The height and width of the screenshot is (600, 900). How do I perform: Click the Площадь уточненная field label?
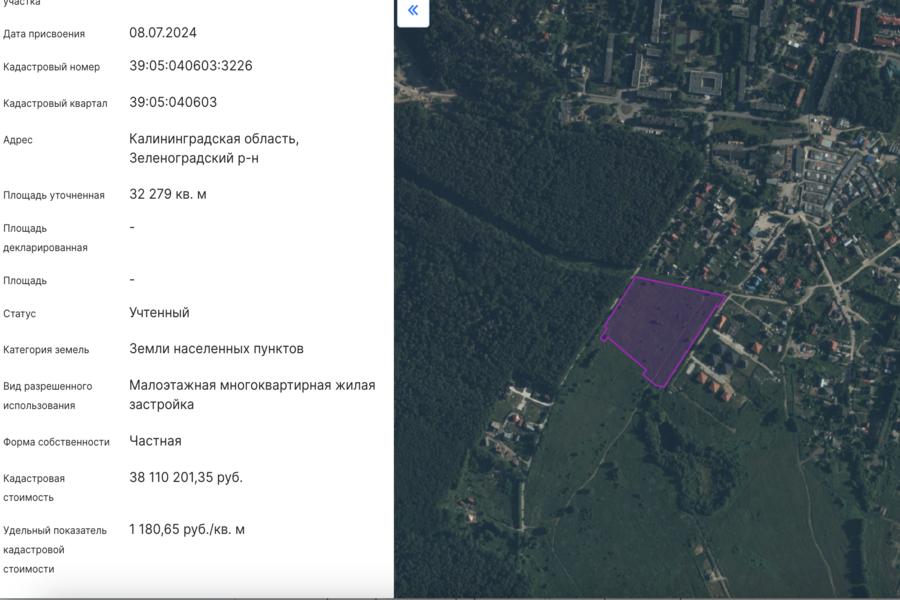(x=54, y=196)
